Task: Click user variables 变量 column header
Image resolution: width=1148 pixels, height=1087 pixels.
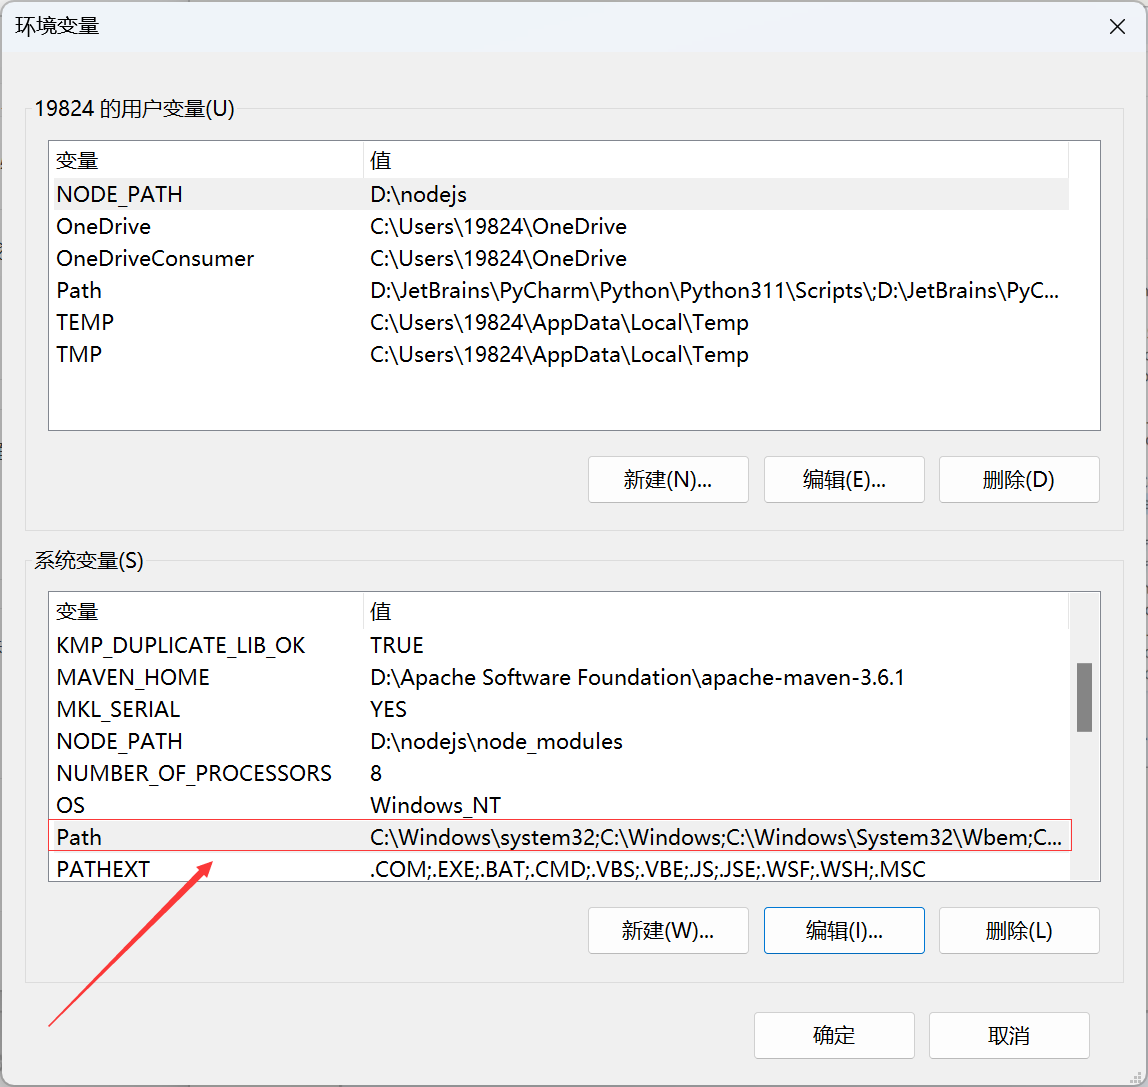Action: [x=208, y=160]
